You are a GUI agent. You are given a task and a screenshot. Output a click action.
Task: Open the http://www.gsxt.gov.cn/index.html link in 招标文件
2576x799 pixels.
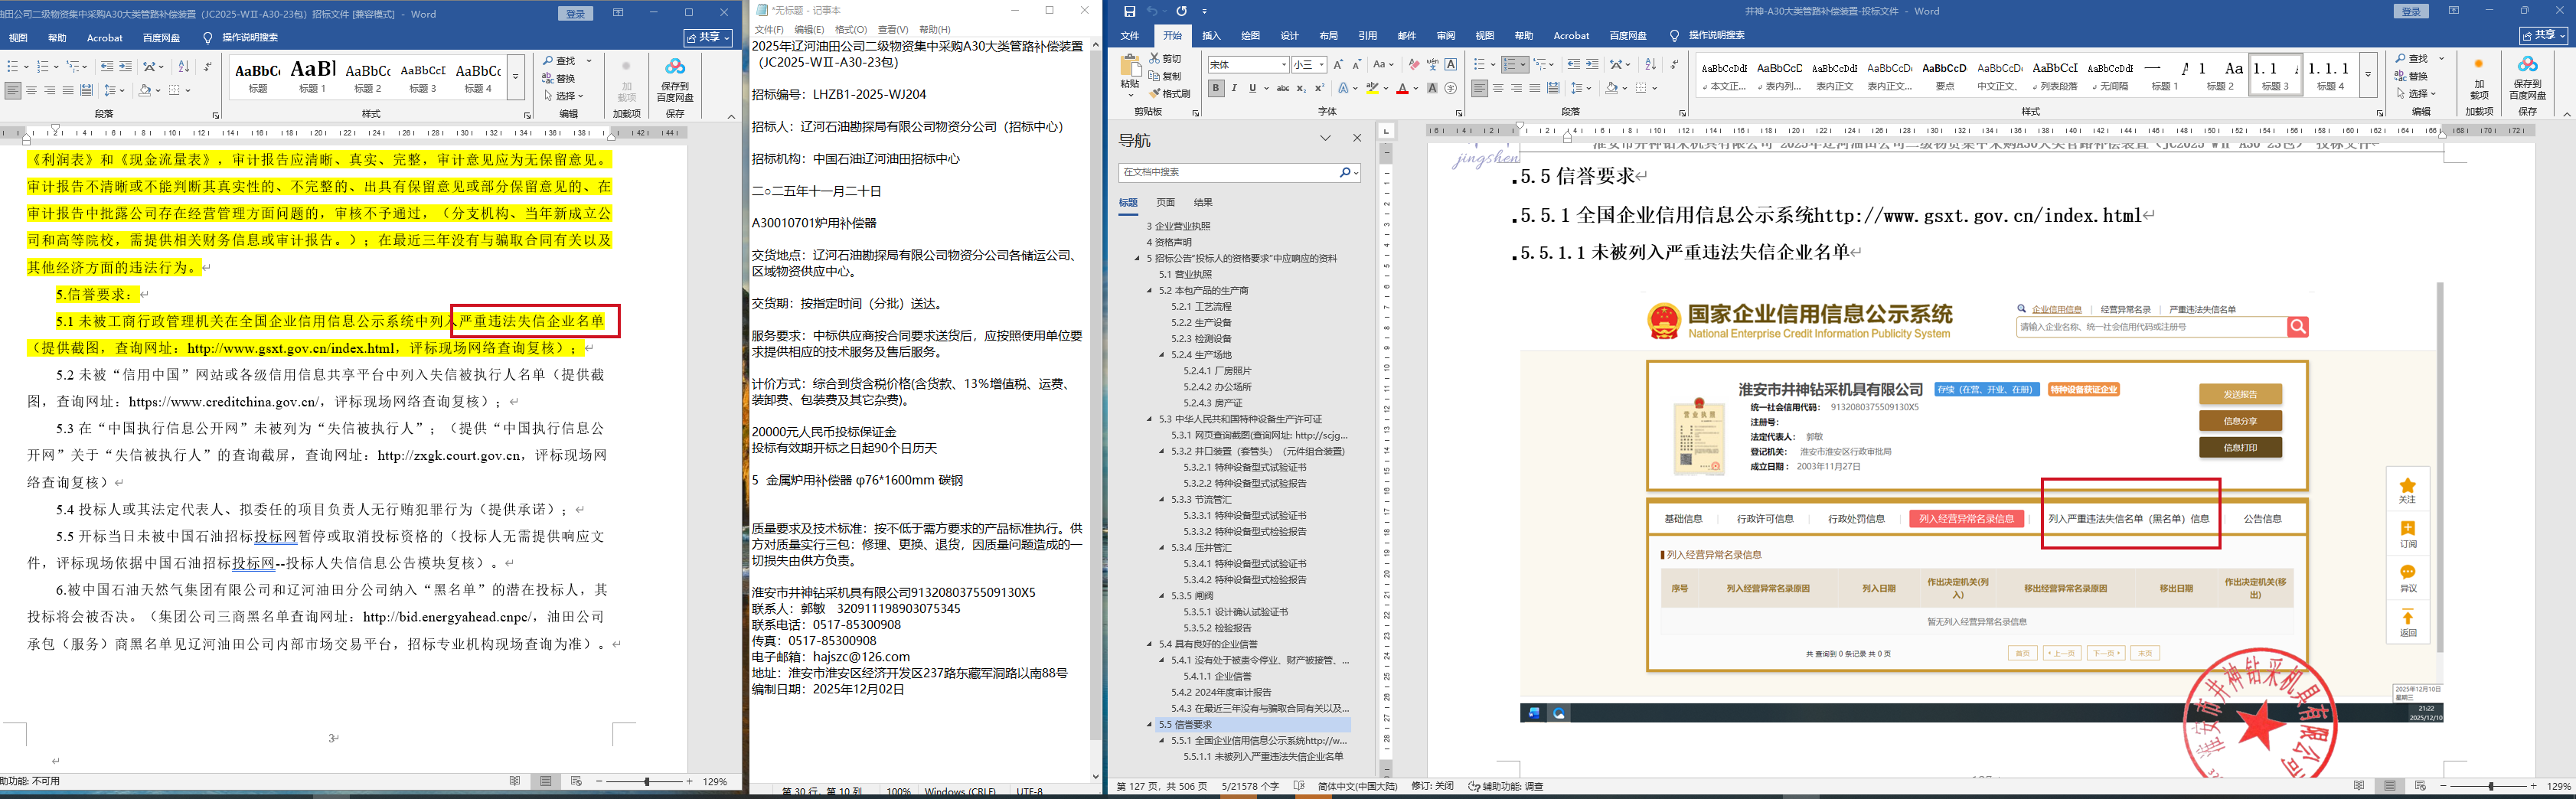tap(292, 349)
